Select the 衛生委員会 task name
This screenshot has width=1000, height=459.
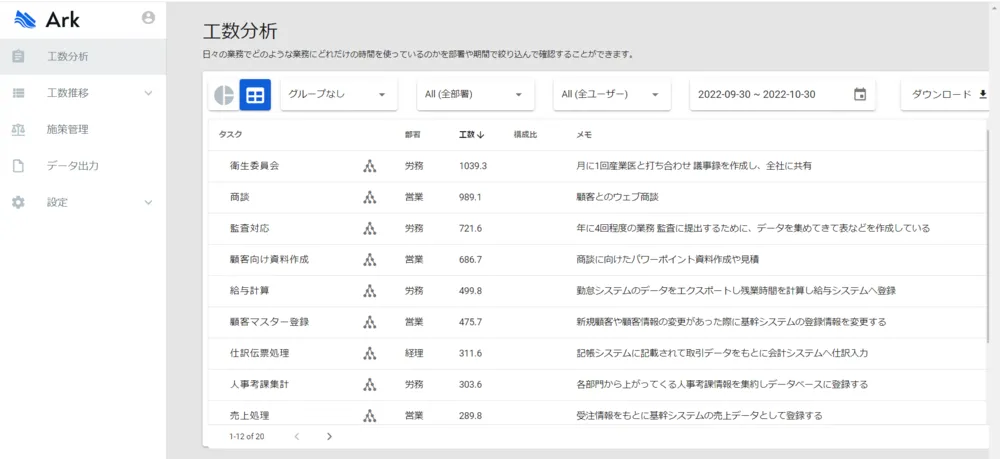coord(254,166)
